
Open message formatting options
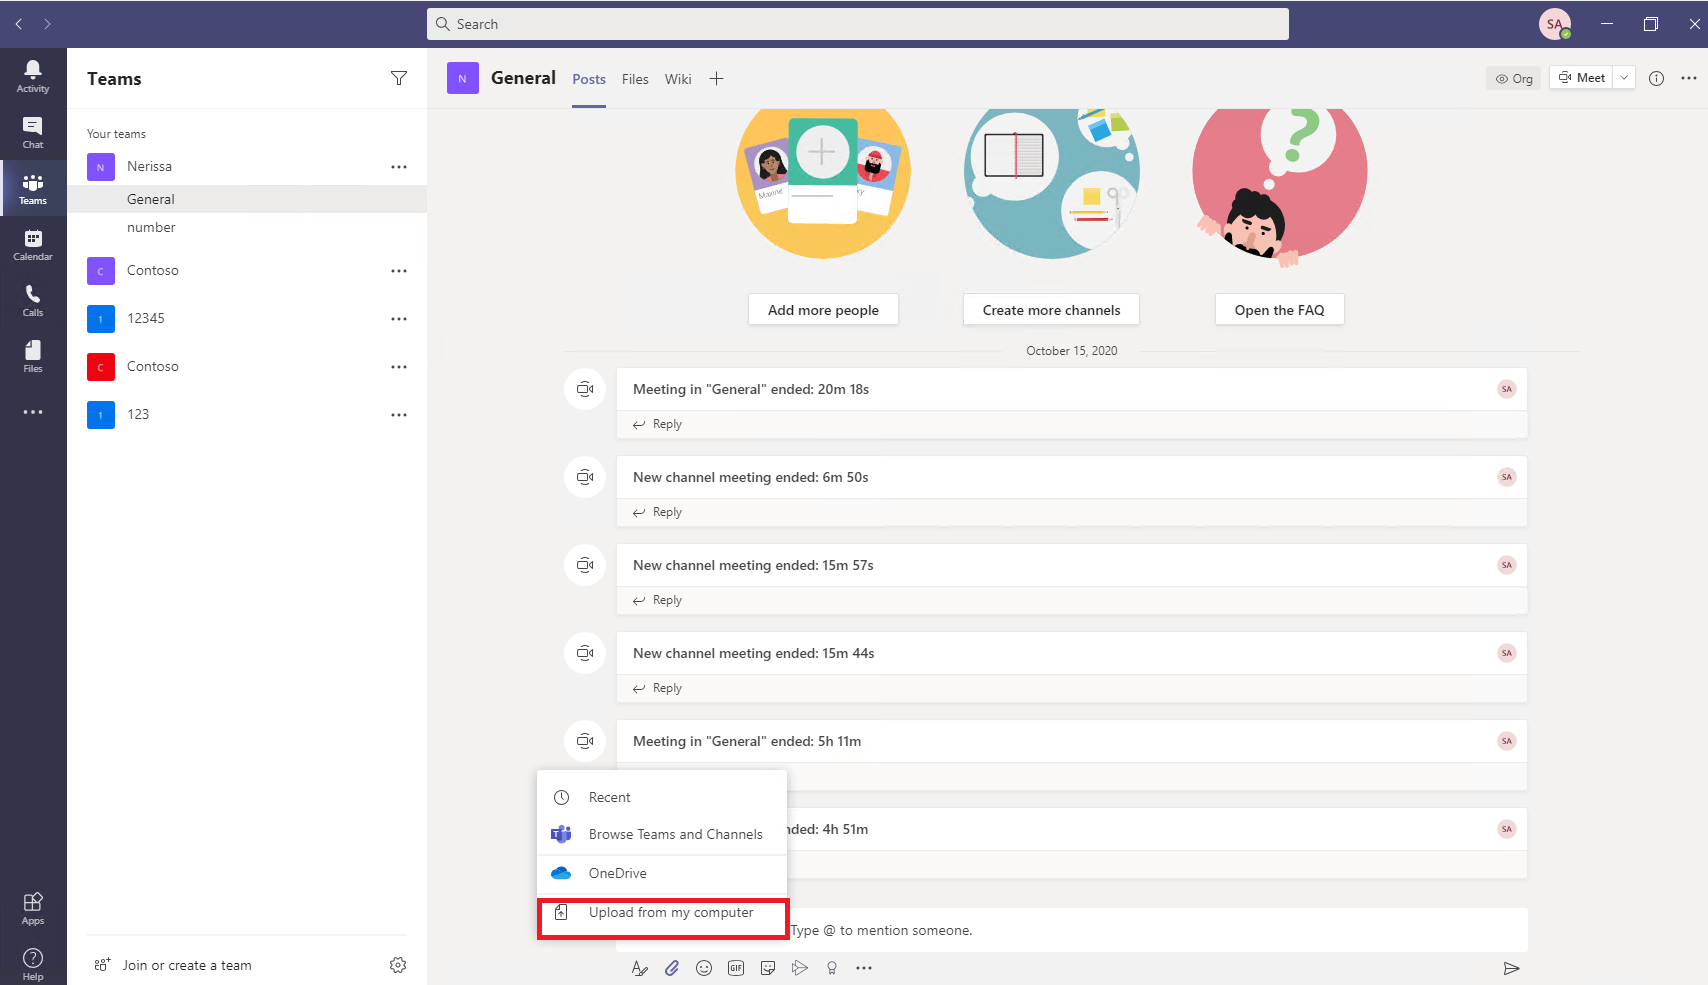[639, 967]
